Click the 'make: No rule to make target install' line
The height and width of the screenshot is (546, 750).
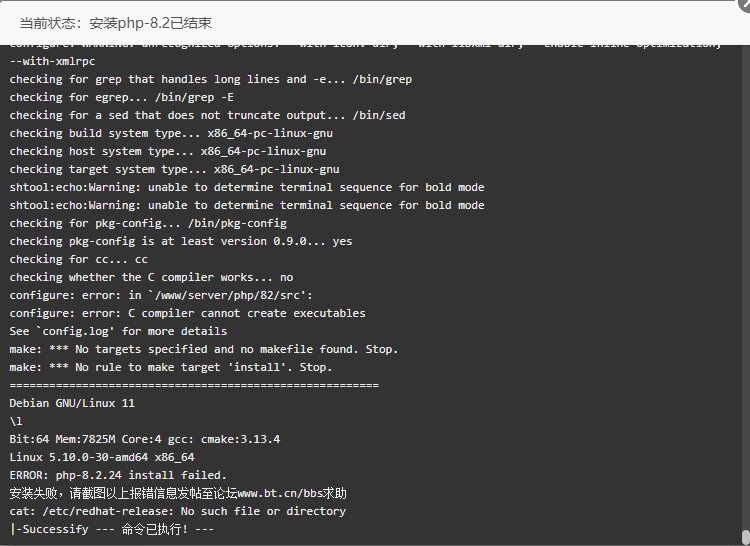[170, 367]
